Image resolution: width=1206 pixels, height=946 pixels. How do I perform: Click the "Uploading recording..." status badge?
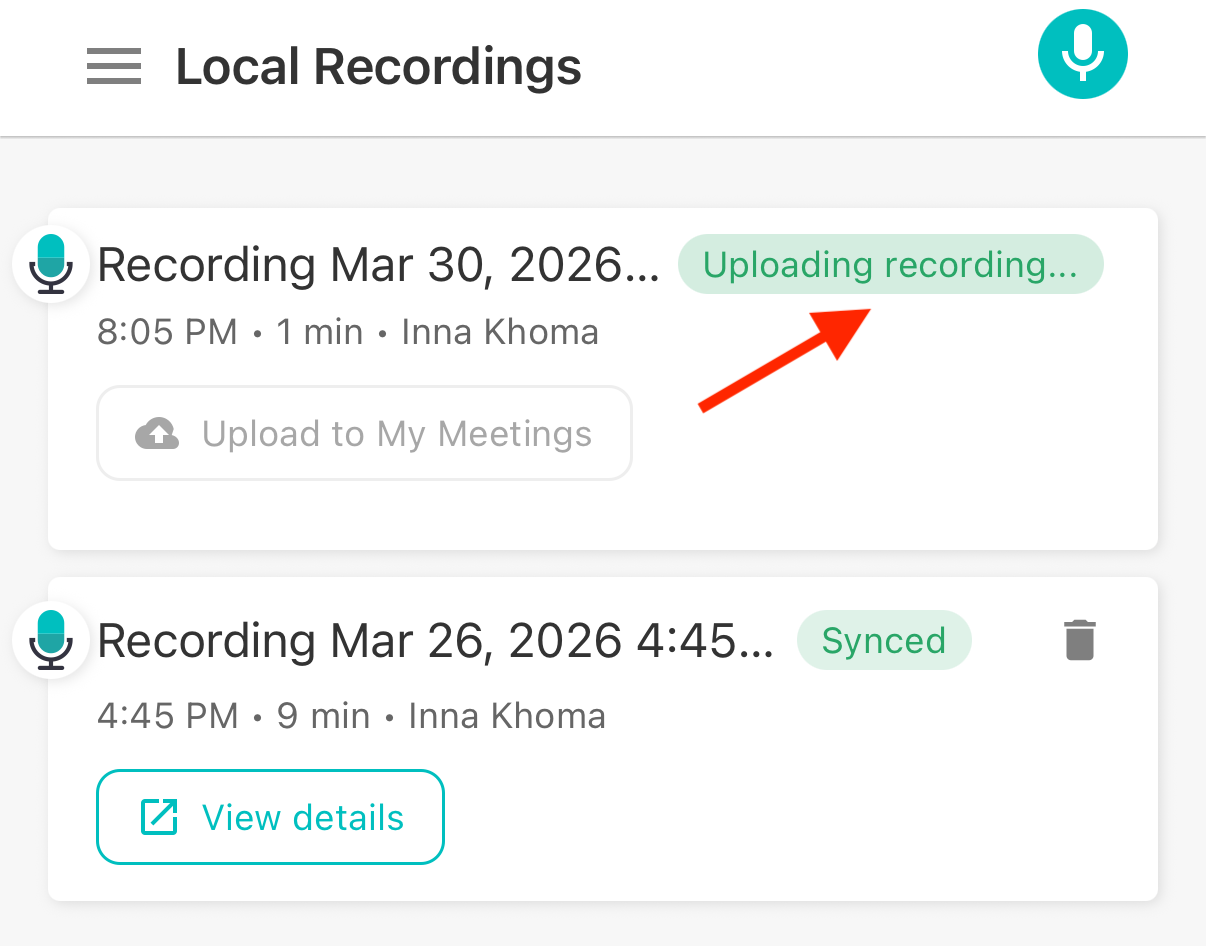(890, 265)
